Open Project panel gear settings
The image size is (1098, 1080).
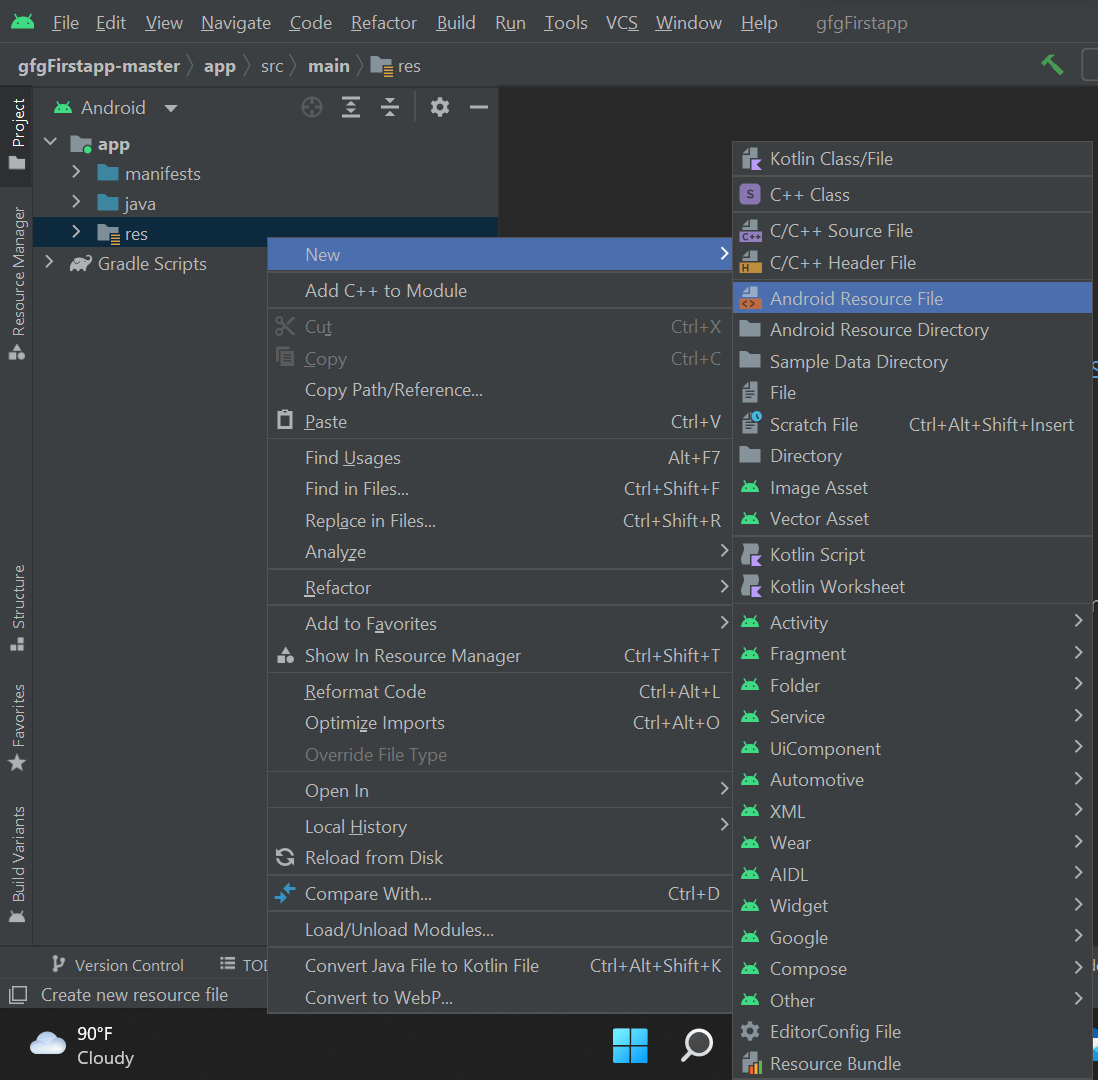440,107
